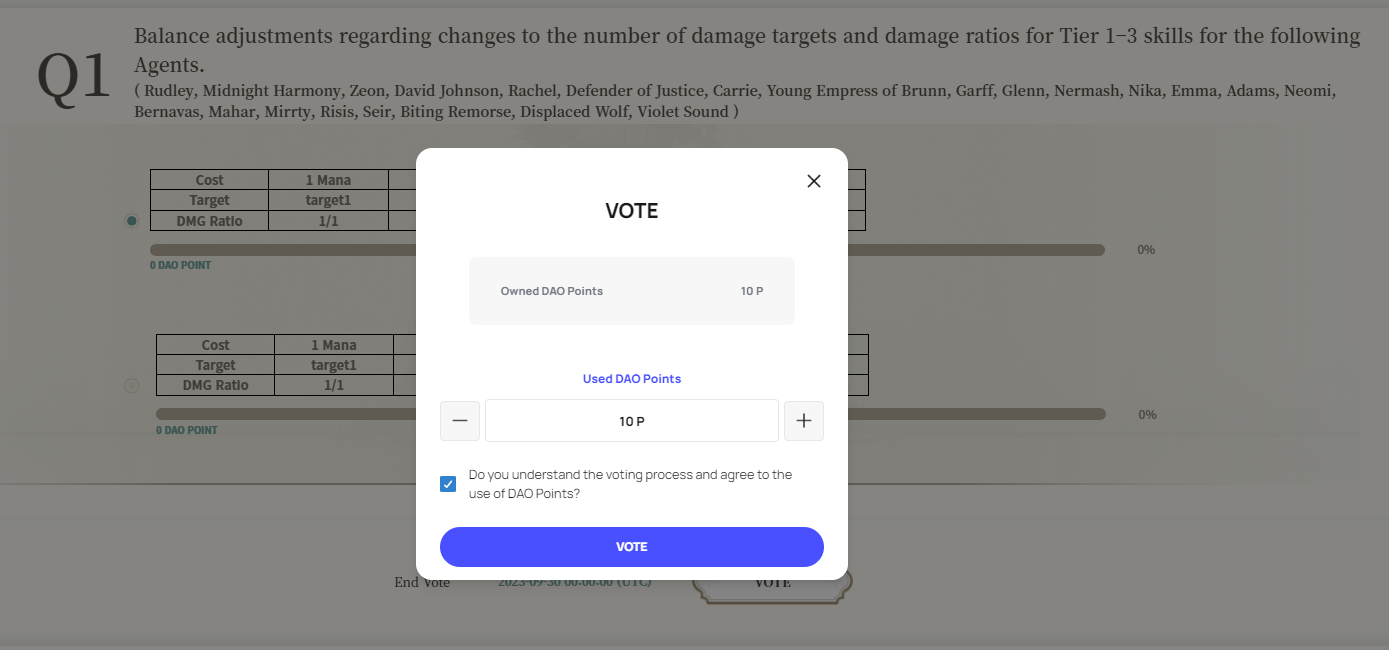Increase used DAO points with plus button
1389x650 pixels.
(x=804, y=421)
